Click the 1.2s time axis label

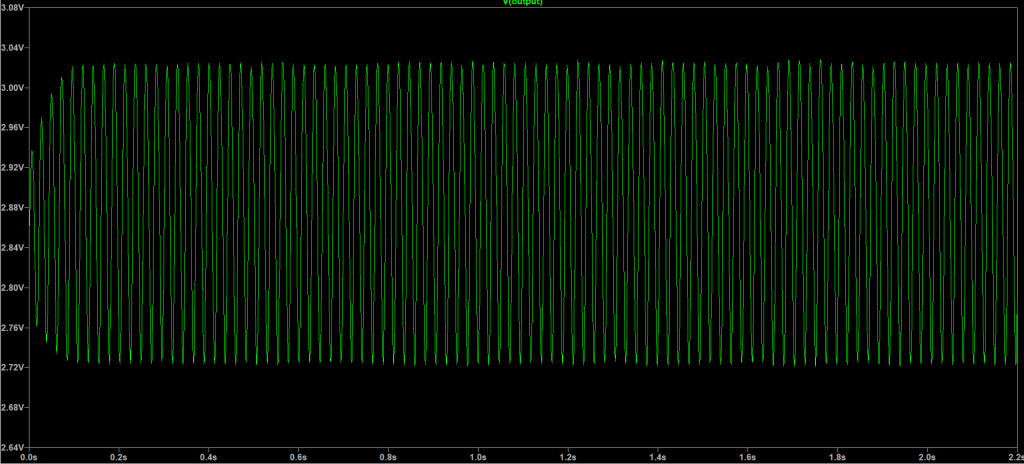coord(569,457)
